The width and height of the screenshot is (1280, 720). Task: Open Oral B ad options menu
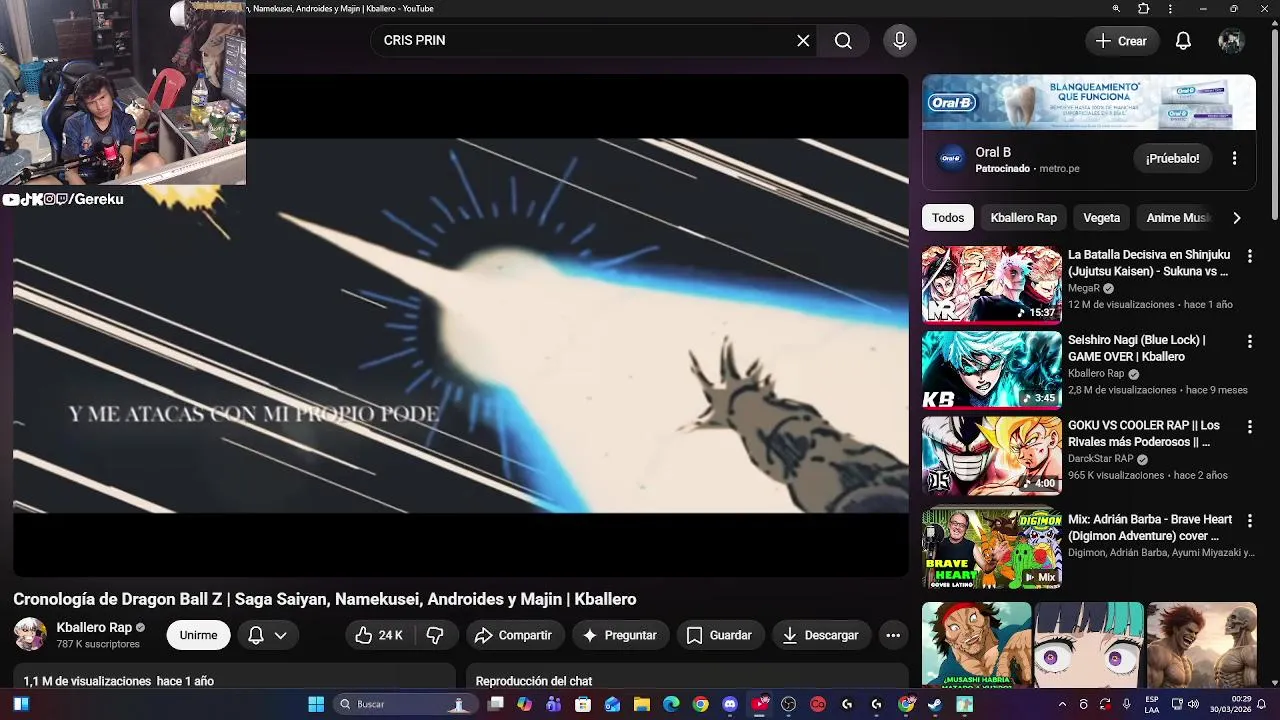pos(1234,158)
